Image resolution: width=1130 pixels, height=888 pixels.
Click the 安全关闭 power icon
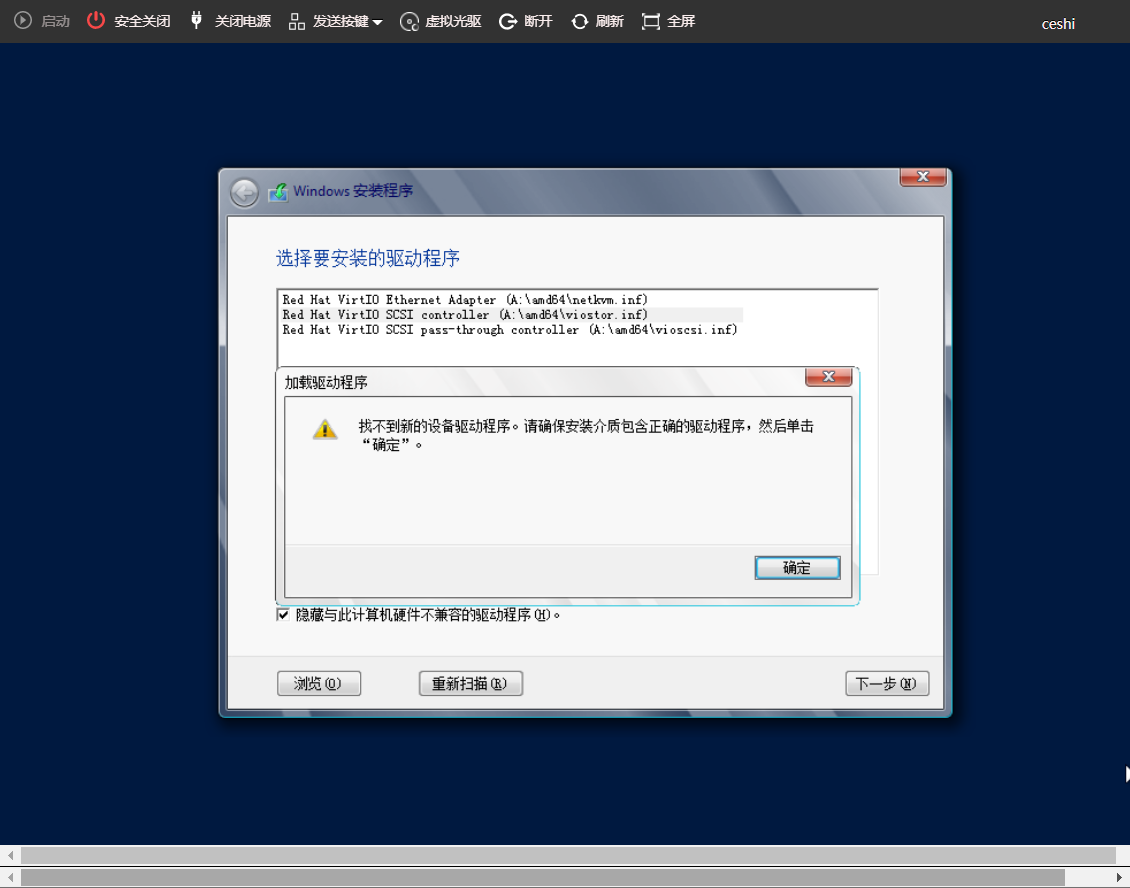pos(96,20)
